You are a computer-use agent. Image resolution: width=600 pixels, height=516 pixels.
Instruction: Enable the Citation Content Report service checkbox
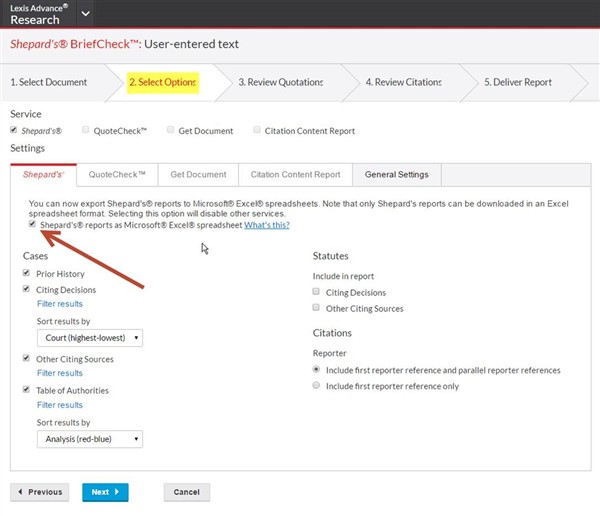point(257,130)
